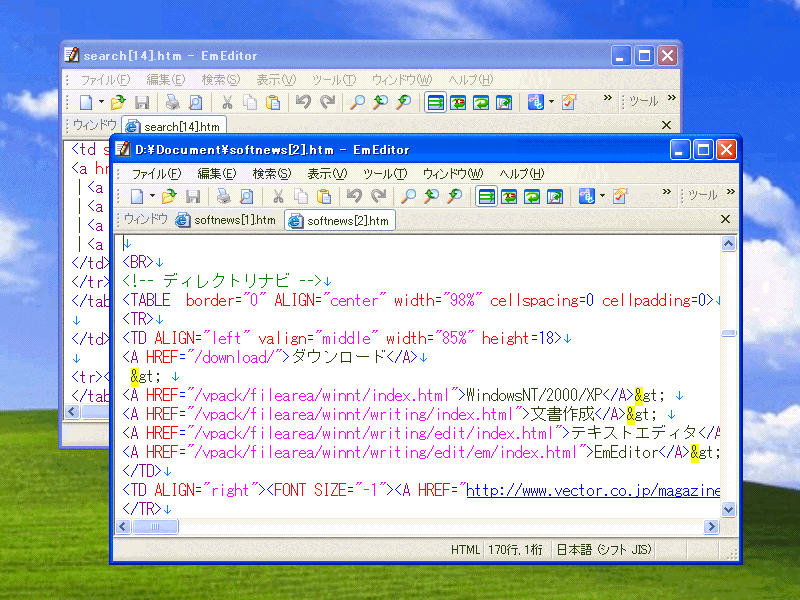Print the softnews[2].htm document
Image resolution: width=800 pixels, height=600 pixels.
[x=223, y=196]
